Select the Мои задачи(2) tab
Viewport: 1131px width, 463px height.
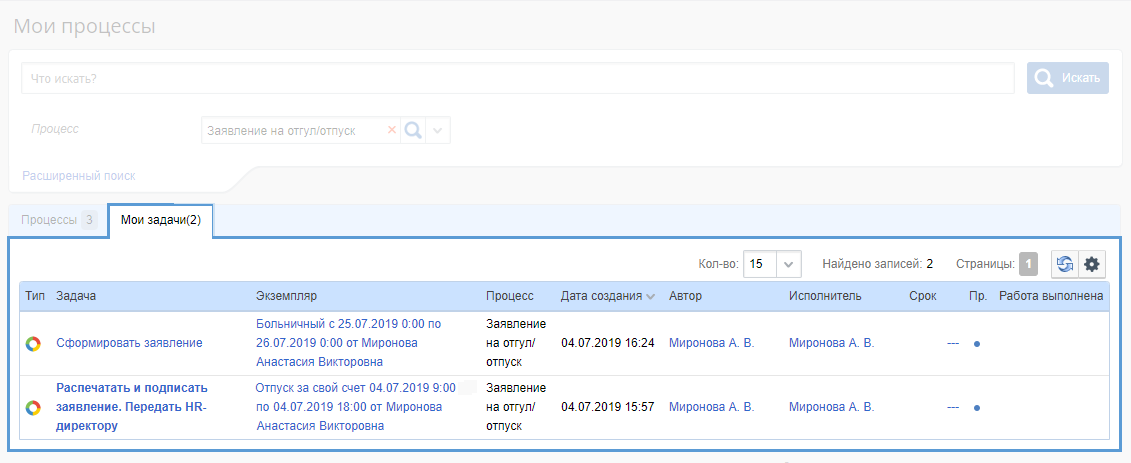coord(160,220)
